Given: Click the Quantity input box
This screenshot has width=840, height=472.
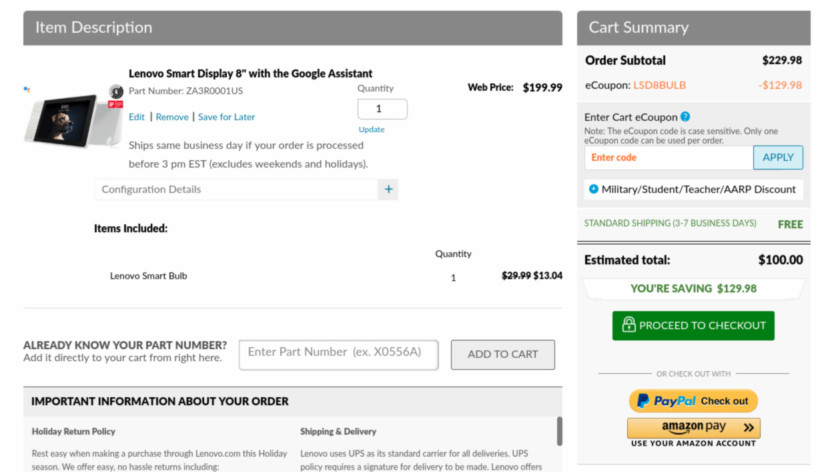Looking at the screenshot, I should pyautogui.click(x=382, y=109).
